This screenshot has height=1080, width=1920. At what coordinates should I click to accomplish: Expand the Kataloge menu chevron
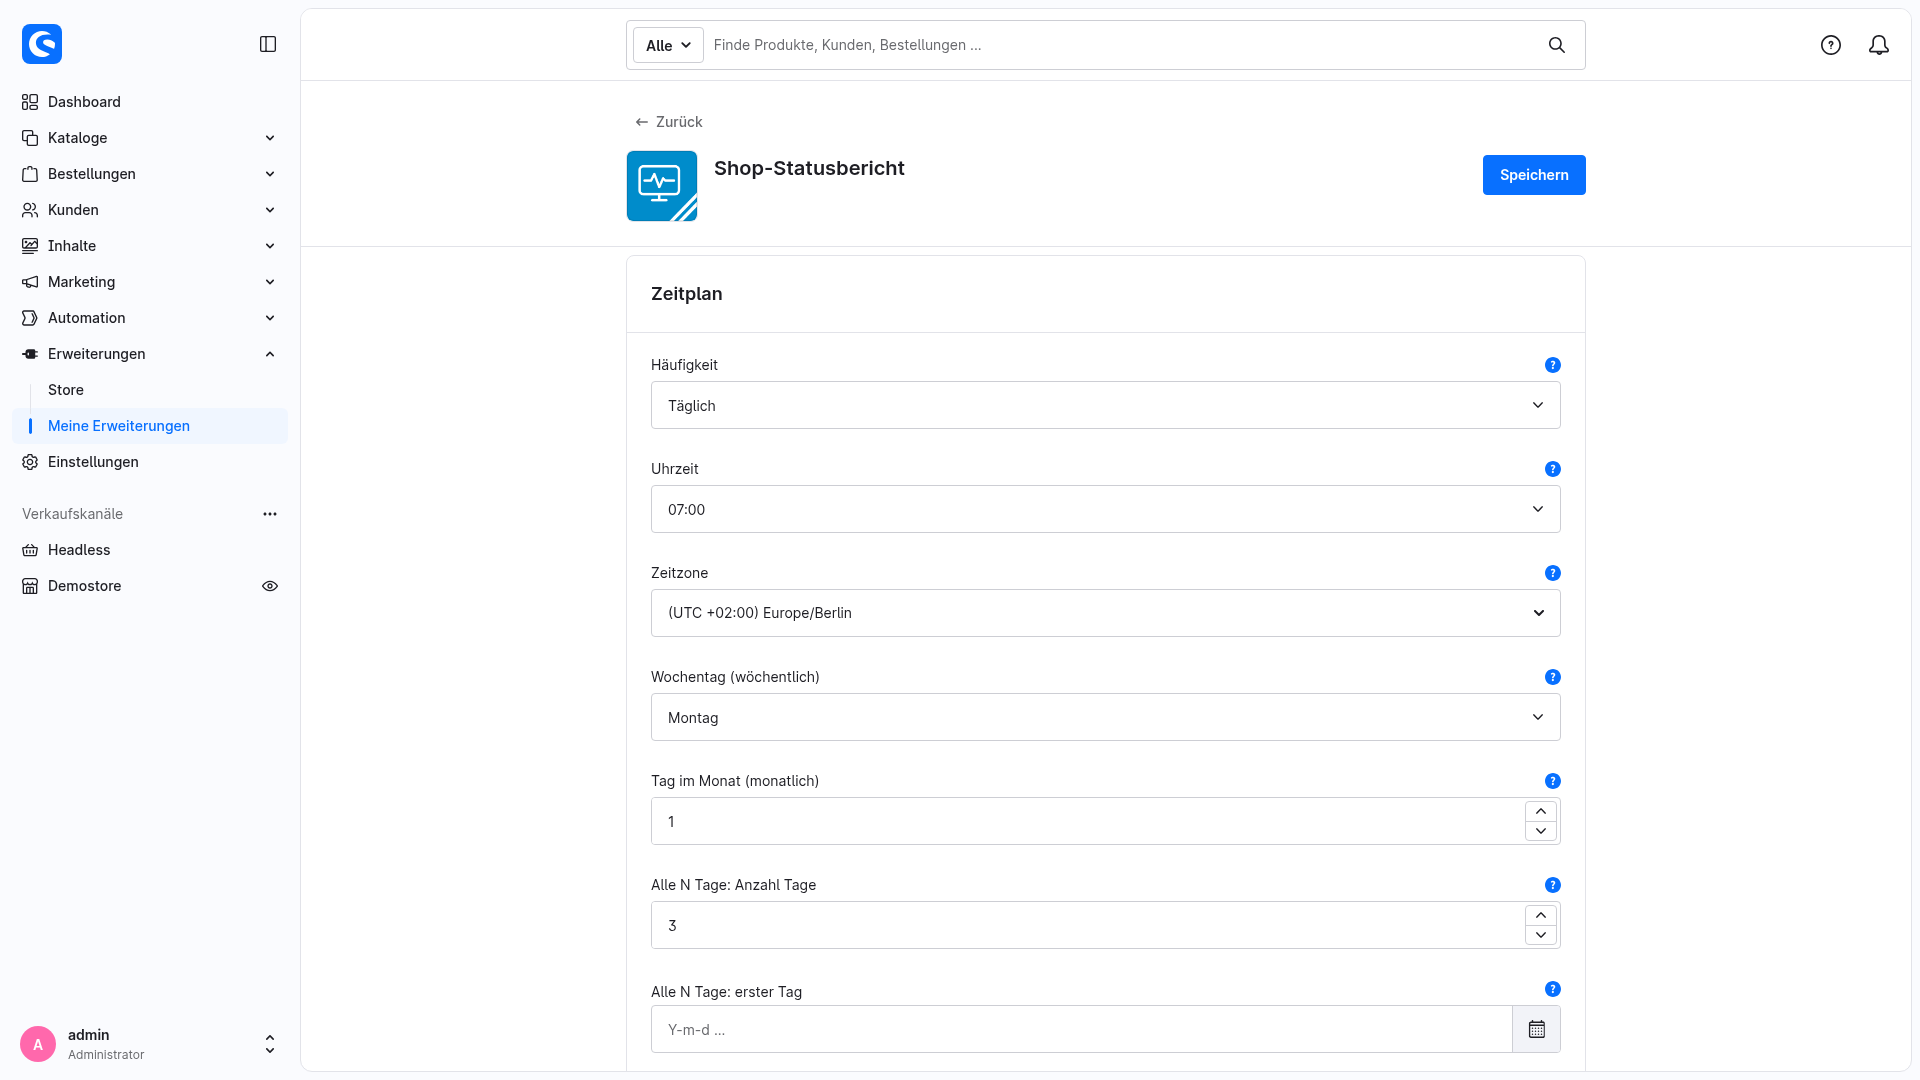coord(270,138)
